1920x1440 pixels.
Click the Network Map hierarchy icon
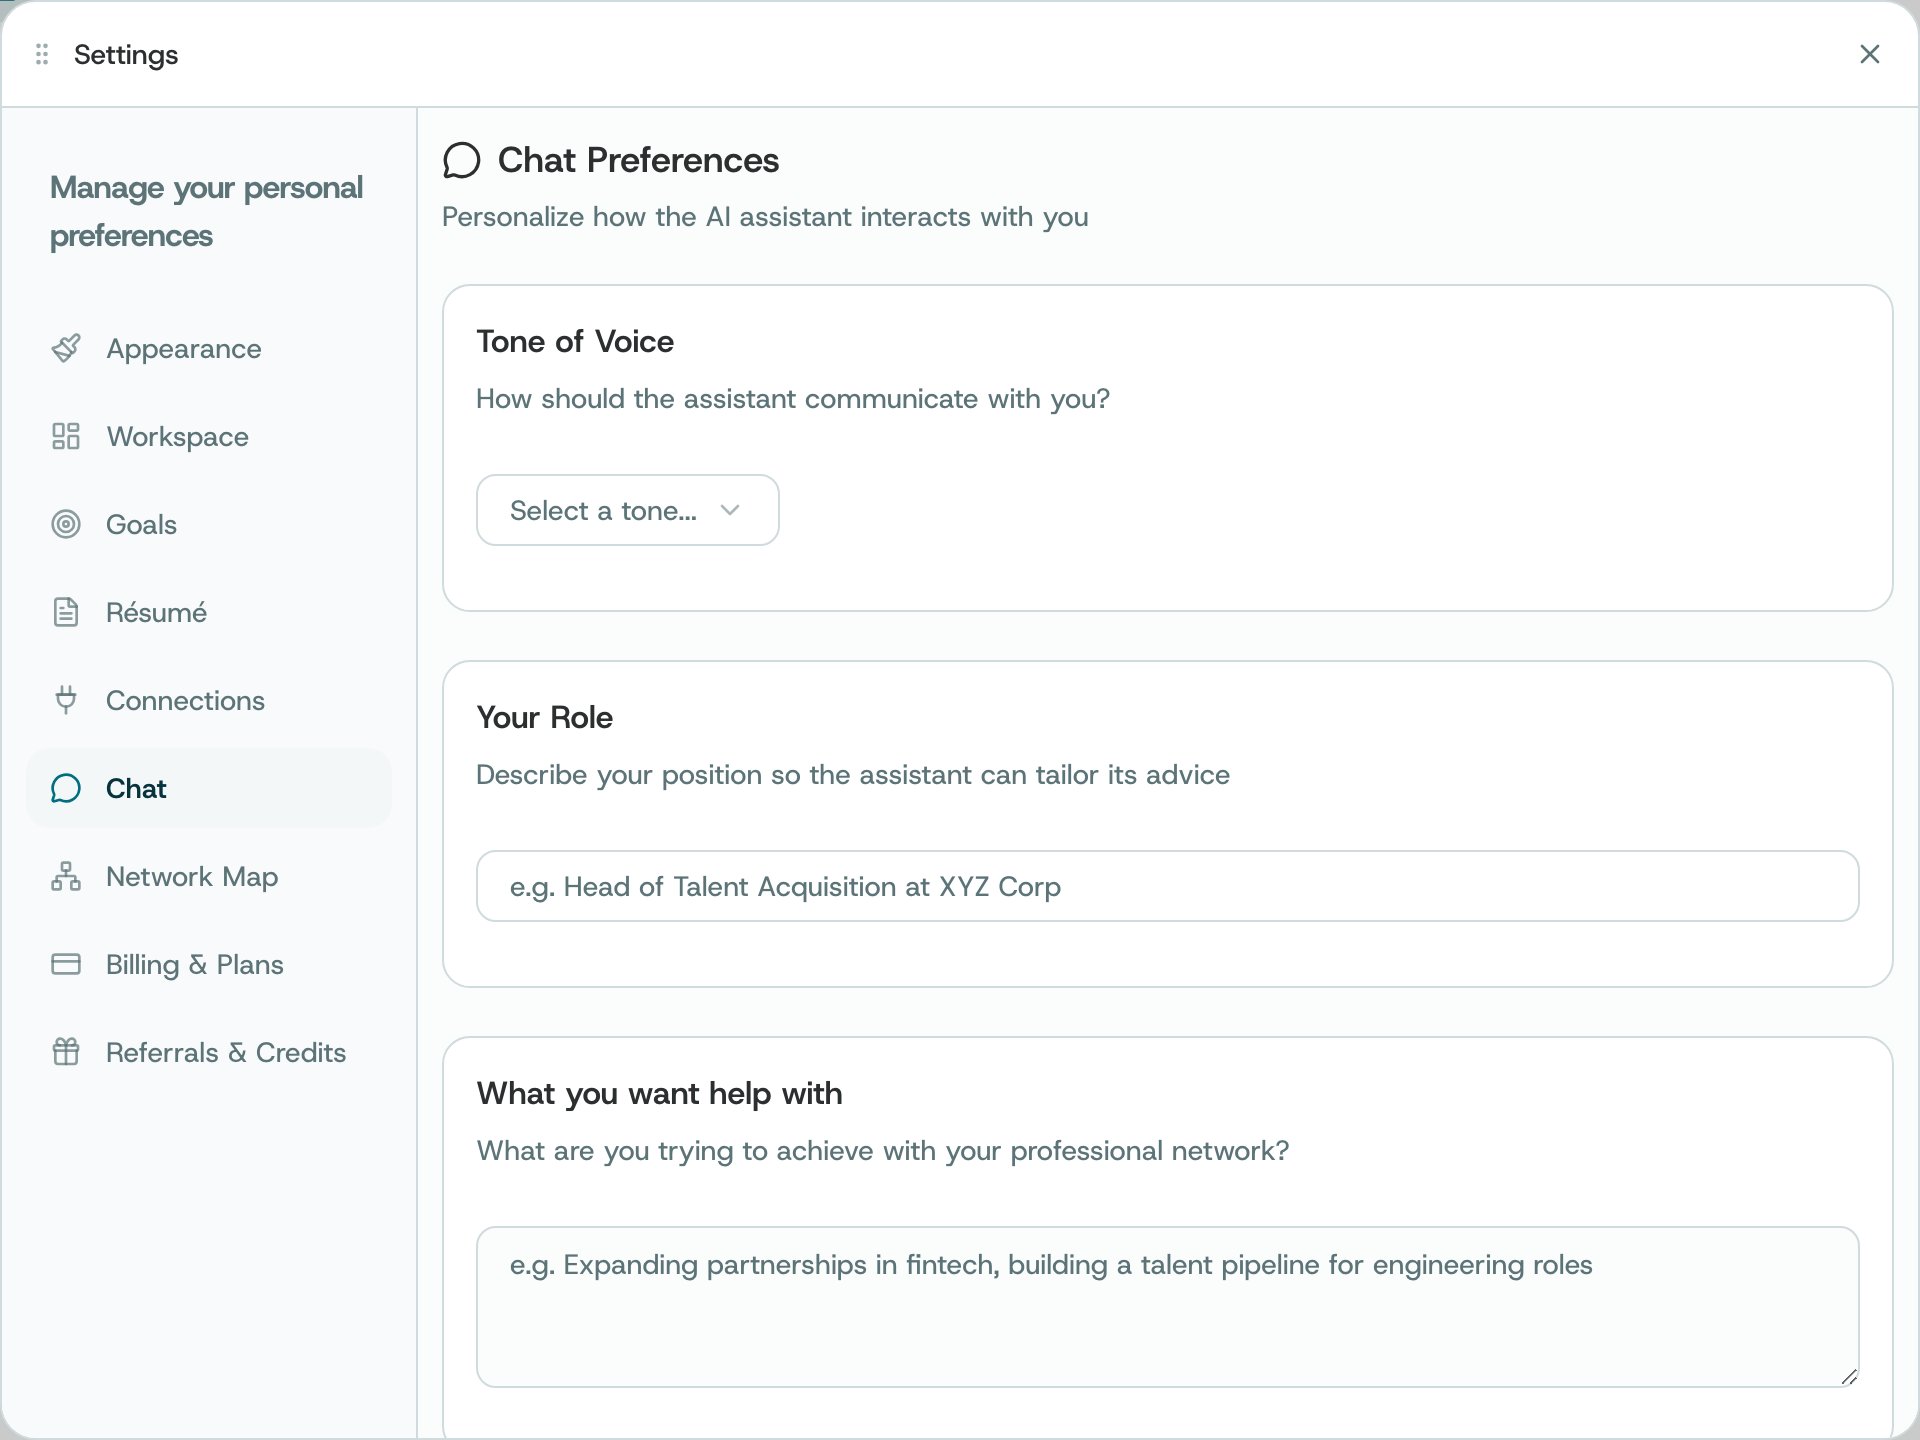click(66, 876)
